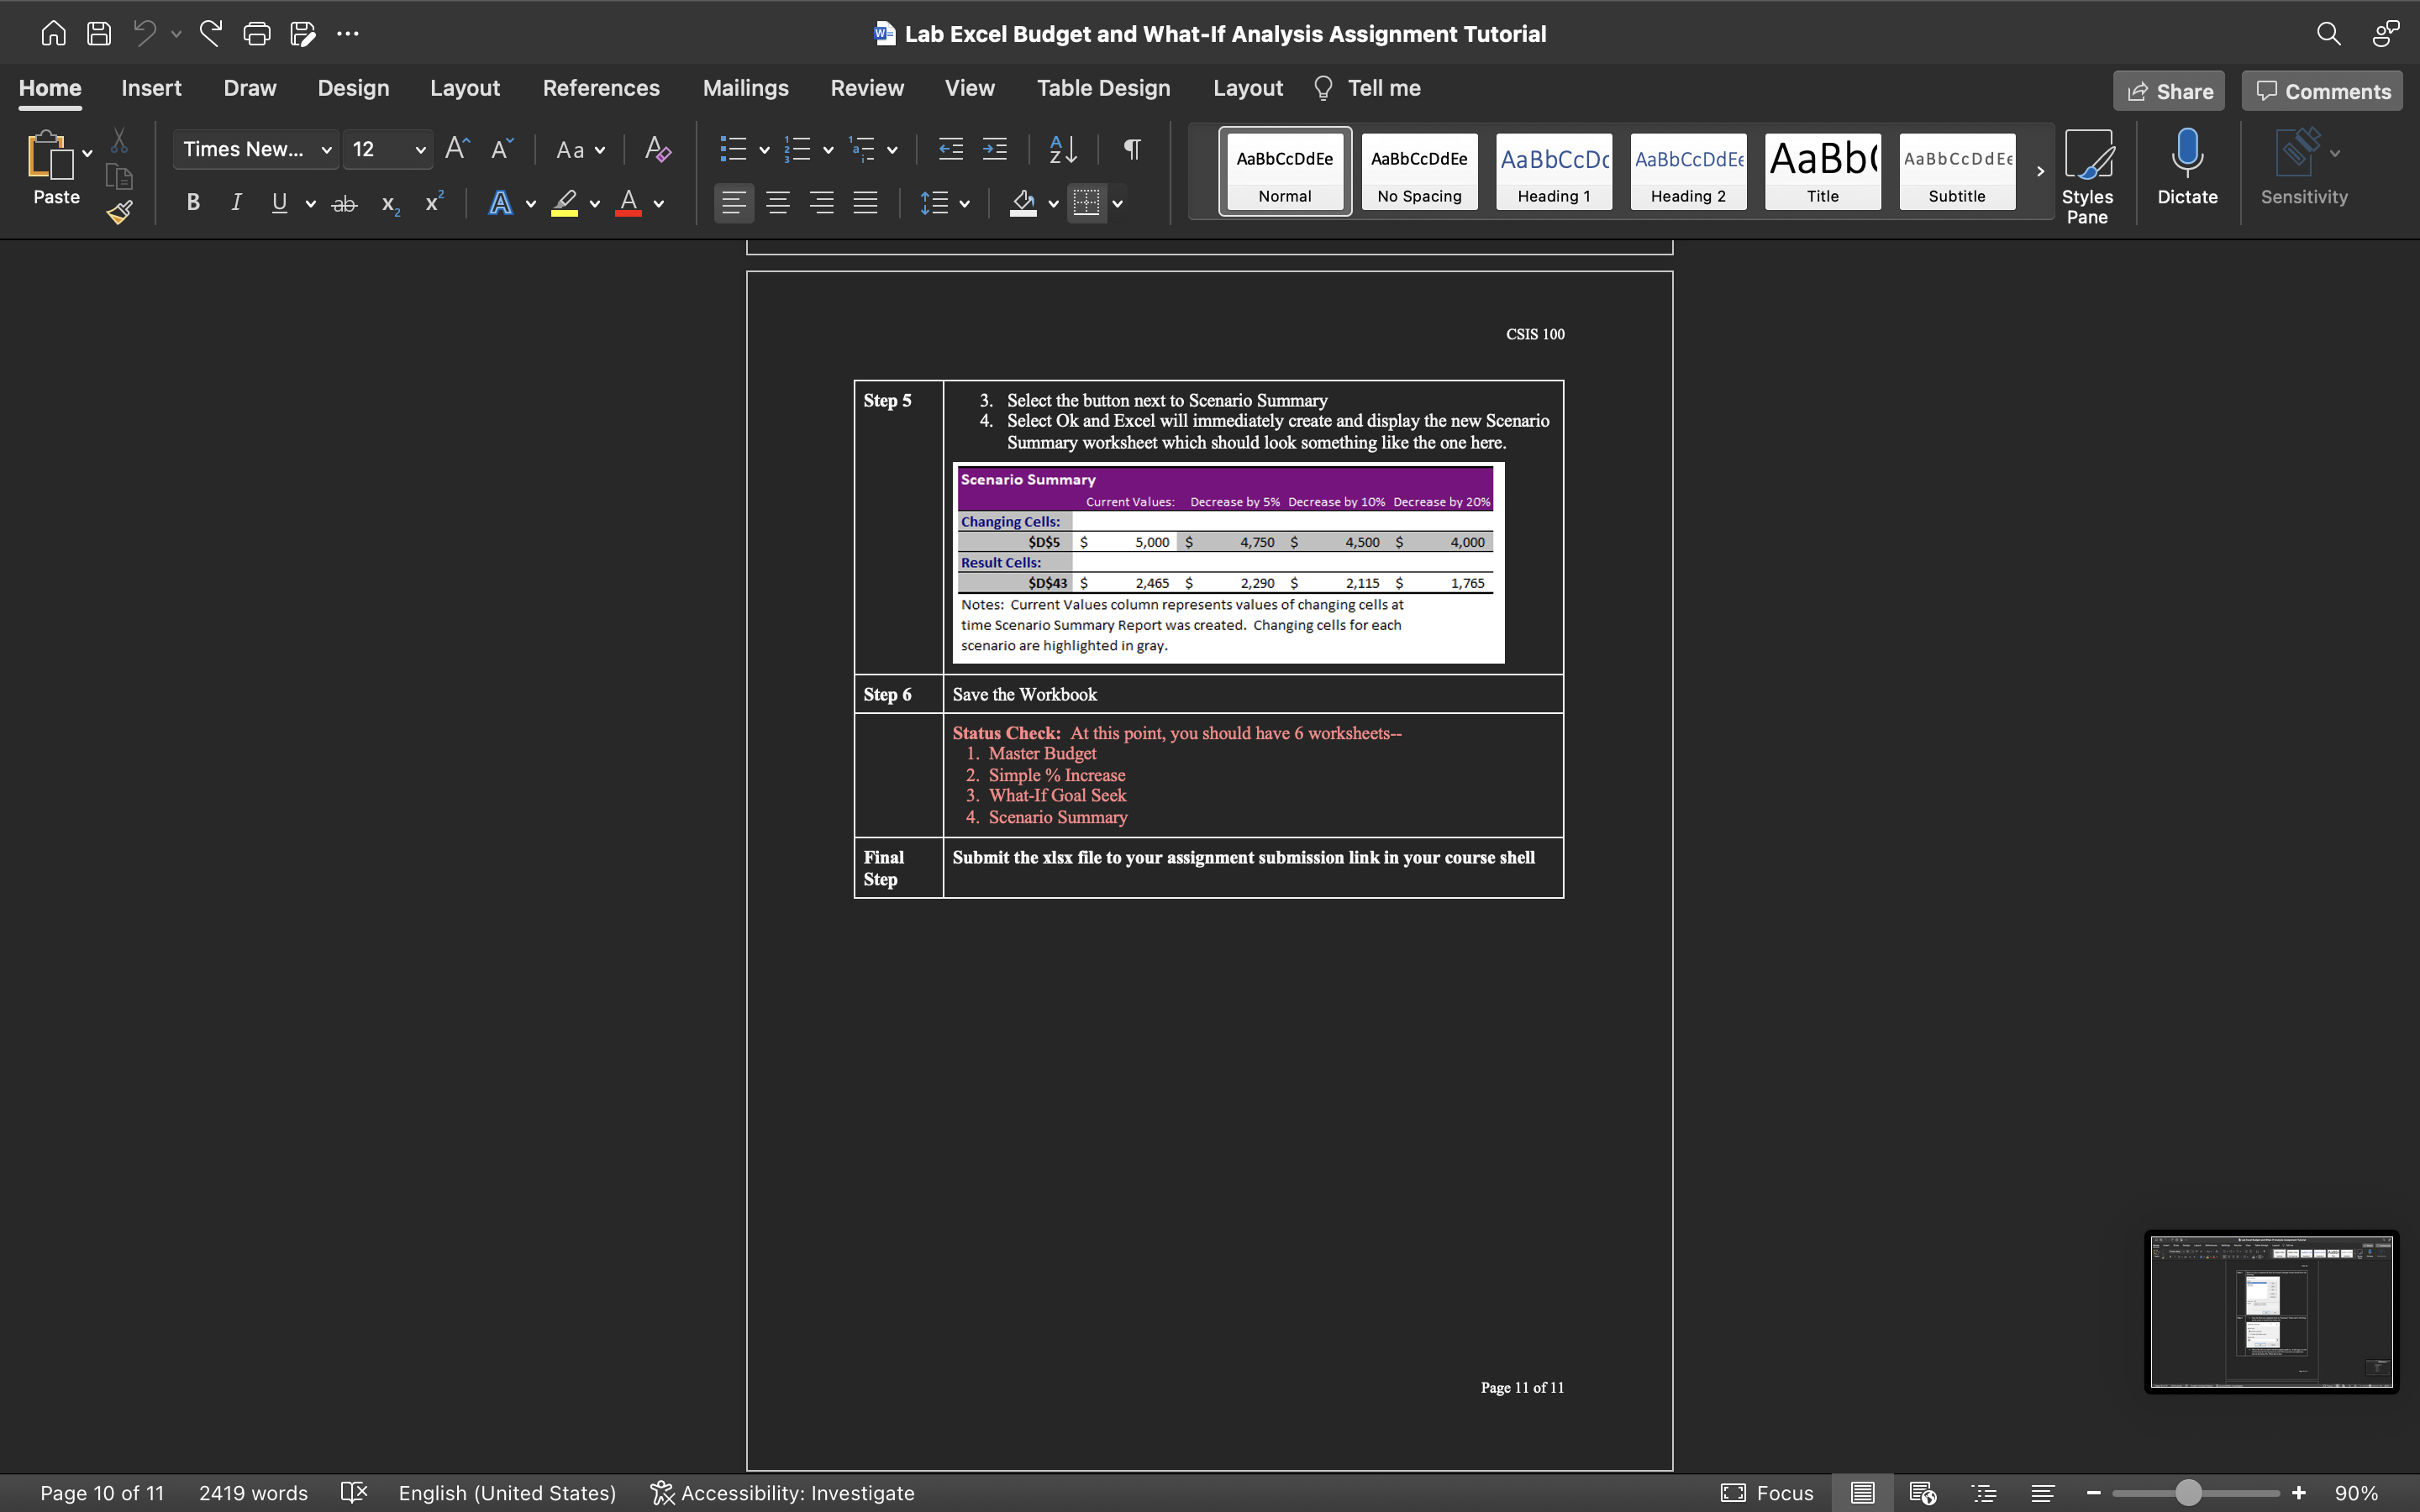Switch to the References tab
The height and width of the screenshot is (1512, 2420).
pos(601,88)
